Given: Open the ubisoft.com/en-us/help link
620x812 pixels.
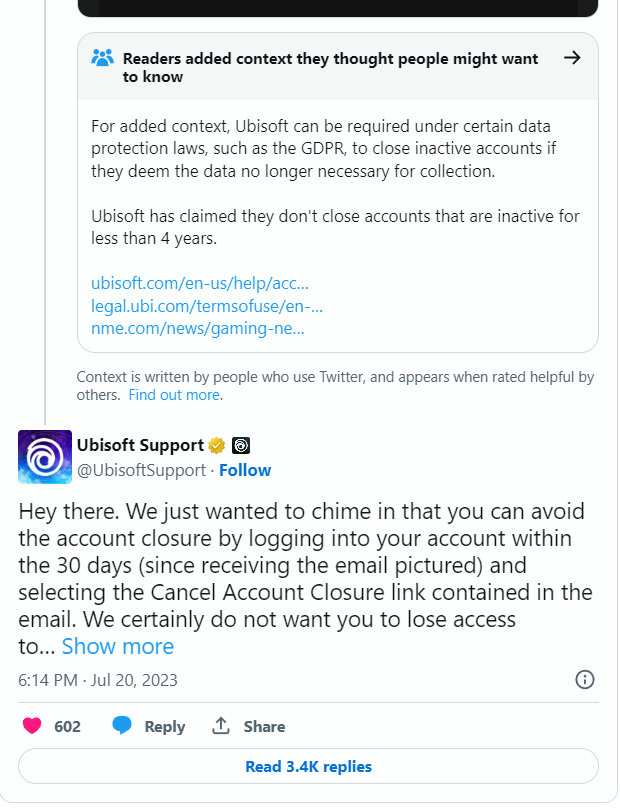Looking at the screenshot, I should (x=200, y=283).
